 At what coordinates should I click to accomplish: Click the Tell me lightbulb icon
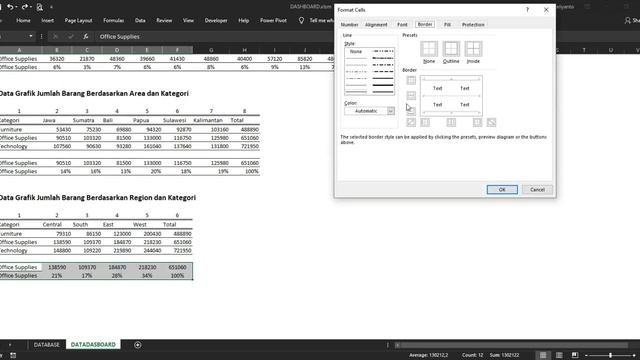301,20
